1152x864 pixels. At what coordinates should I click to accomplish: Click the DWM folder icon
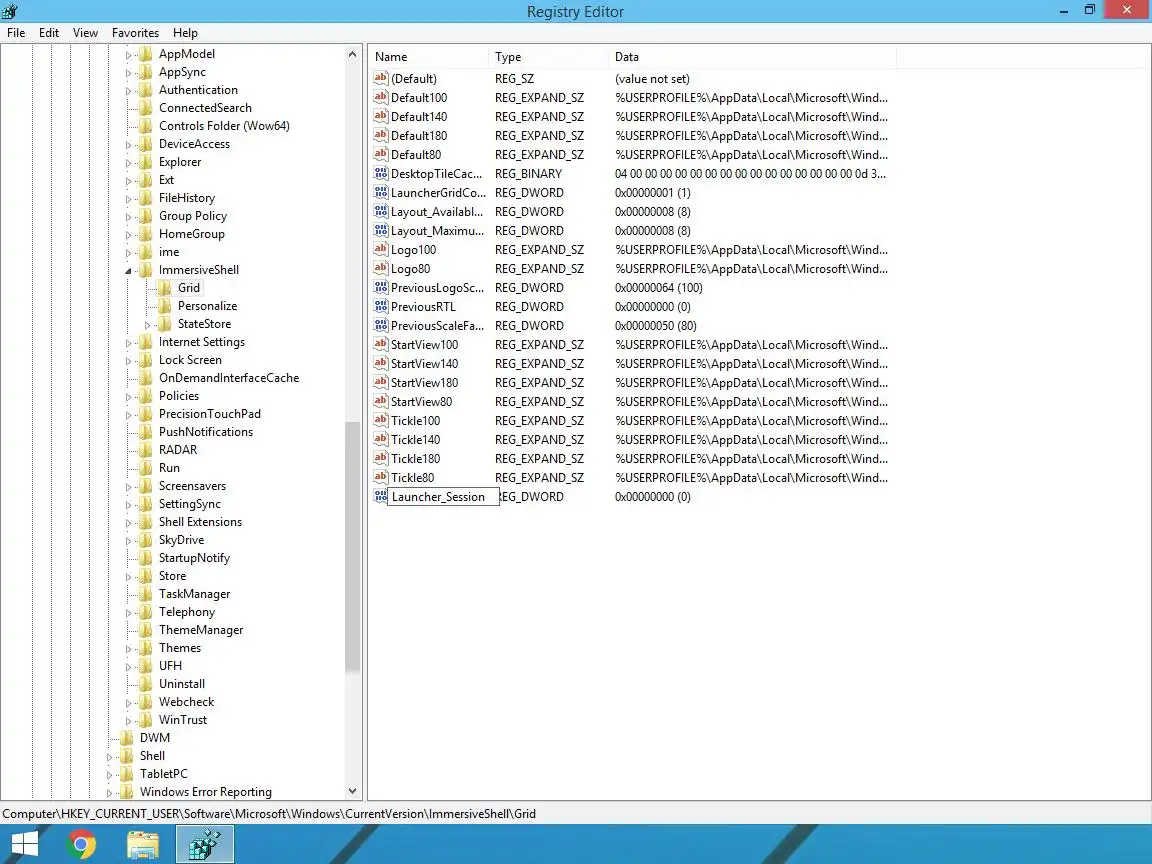coord(127,738)
